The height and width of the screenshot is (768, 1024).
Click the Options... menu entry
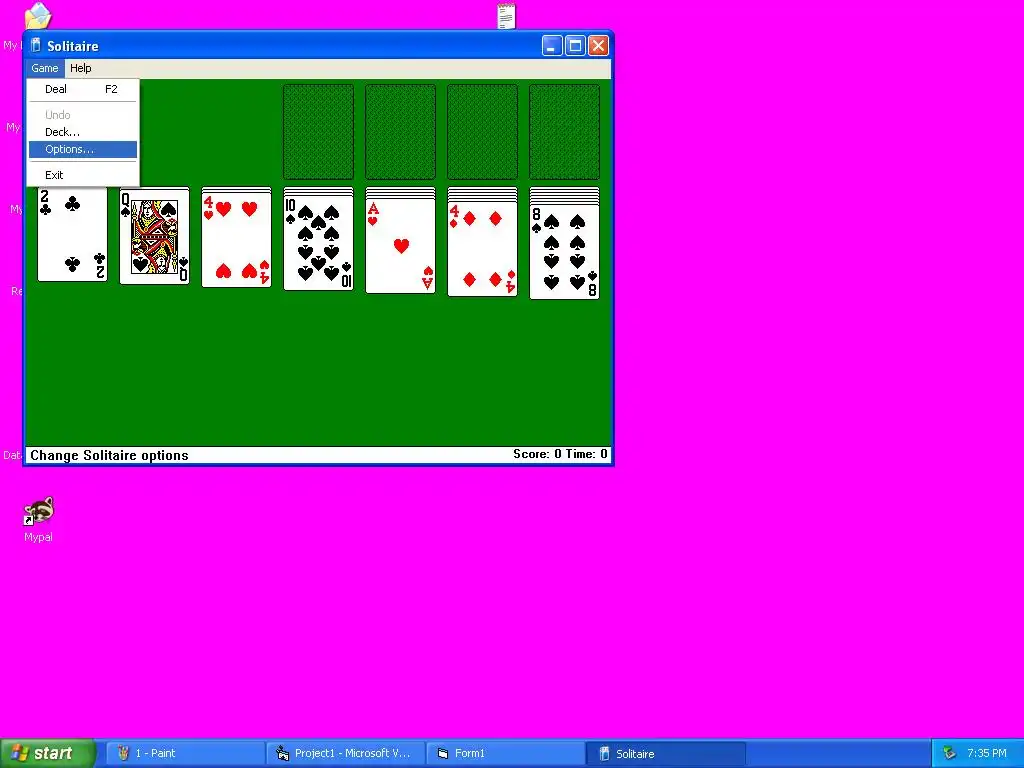pyautogui.click(x=83, y=150)
